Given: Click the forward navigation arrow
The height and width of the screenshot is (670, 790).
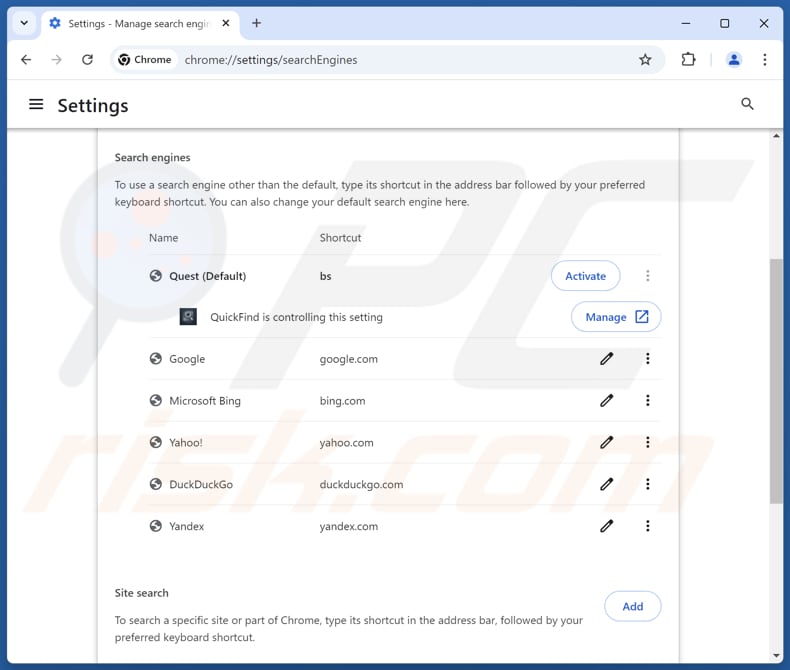Looking at the screenshot, I should tap(56, 59).
